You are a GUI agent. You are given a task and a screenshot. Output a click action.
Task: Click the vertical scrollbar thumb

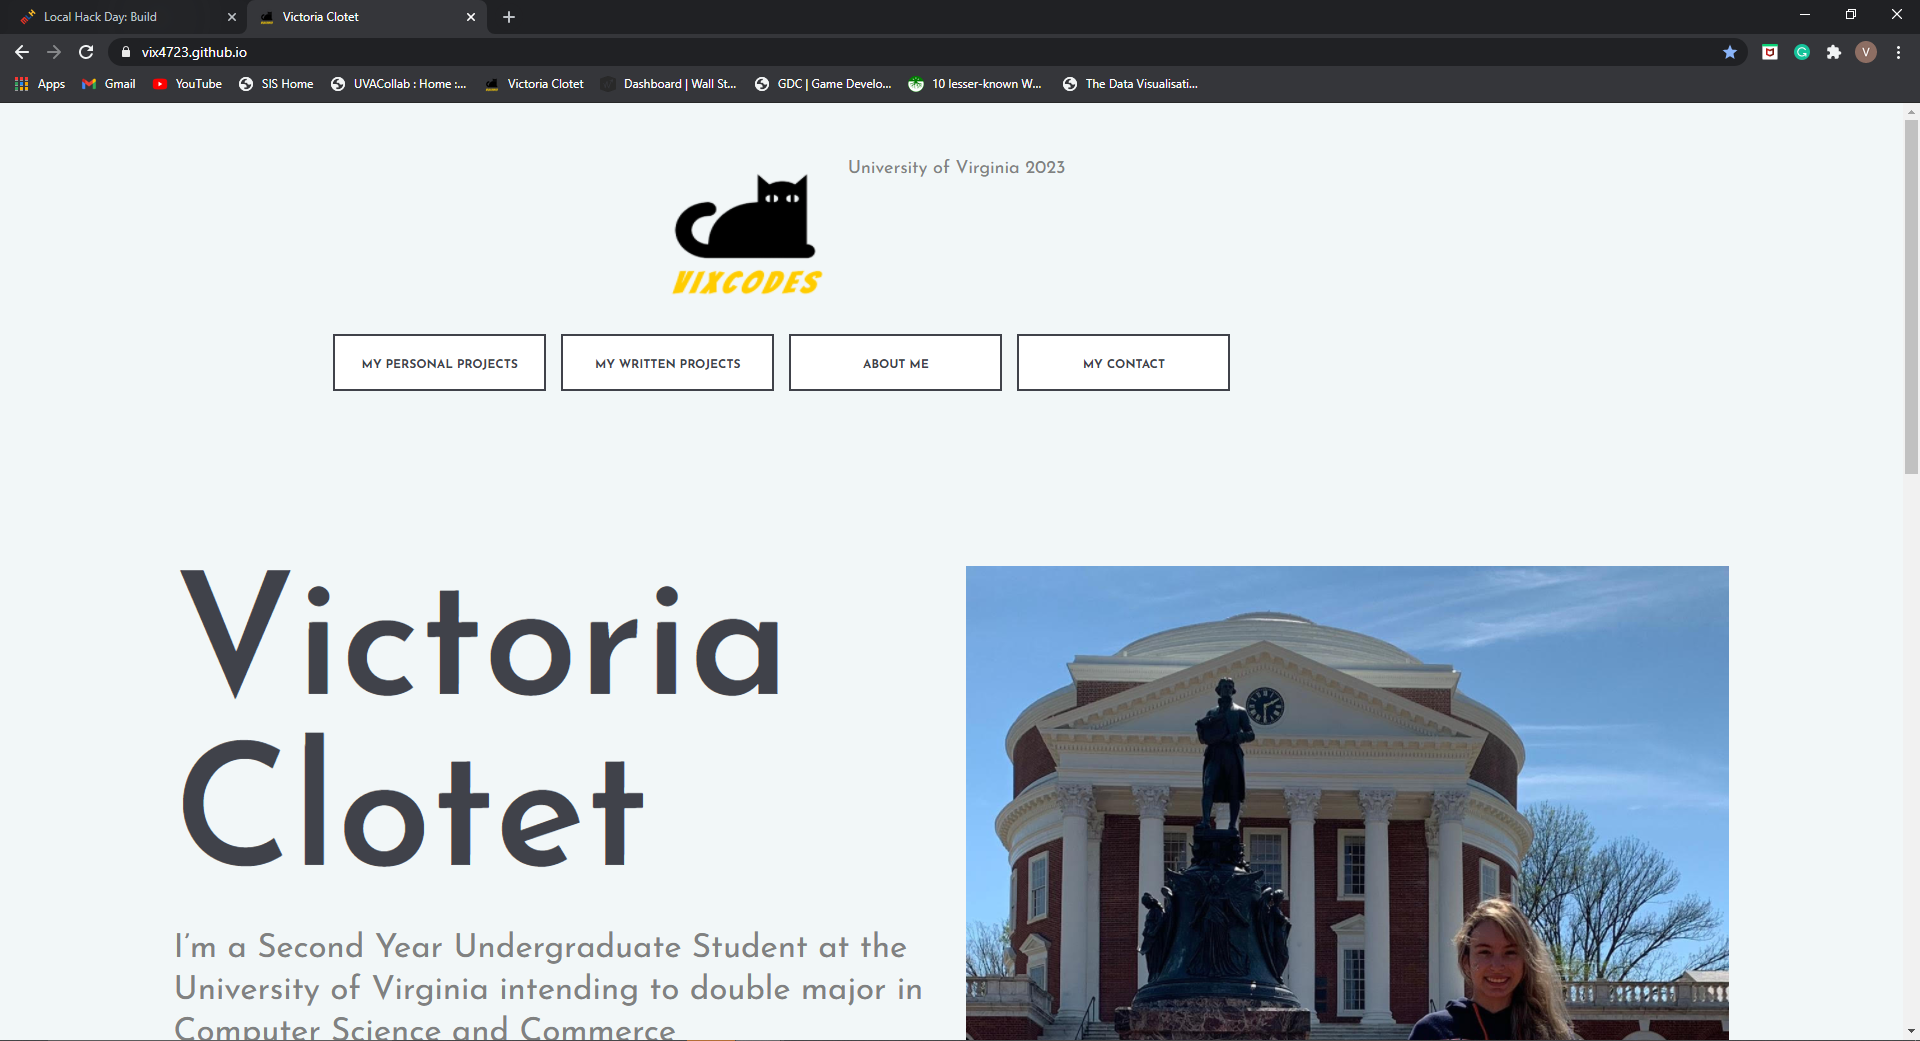point(1911,298)
